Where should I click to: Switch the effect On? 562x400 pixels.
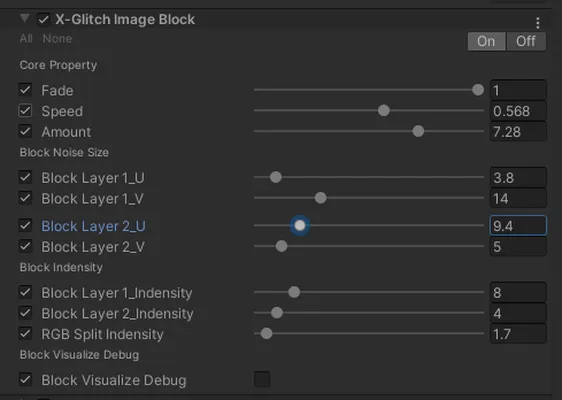[486, 41]
